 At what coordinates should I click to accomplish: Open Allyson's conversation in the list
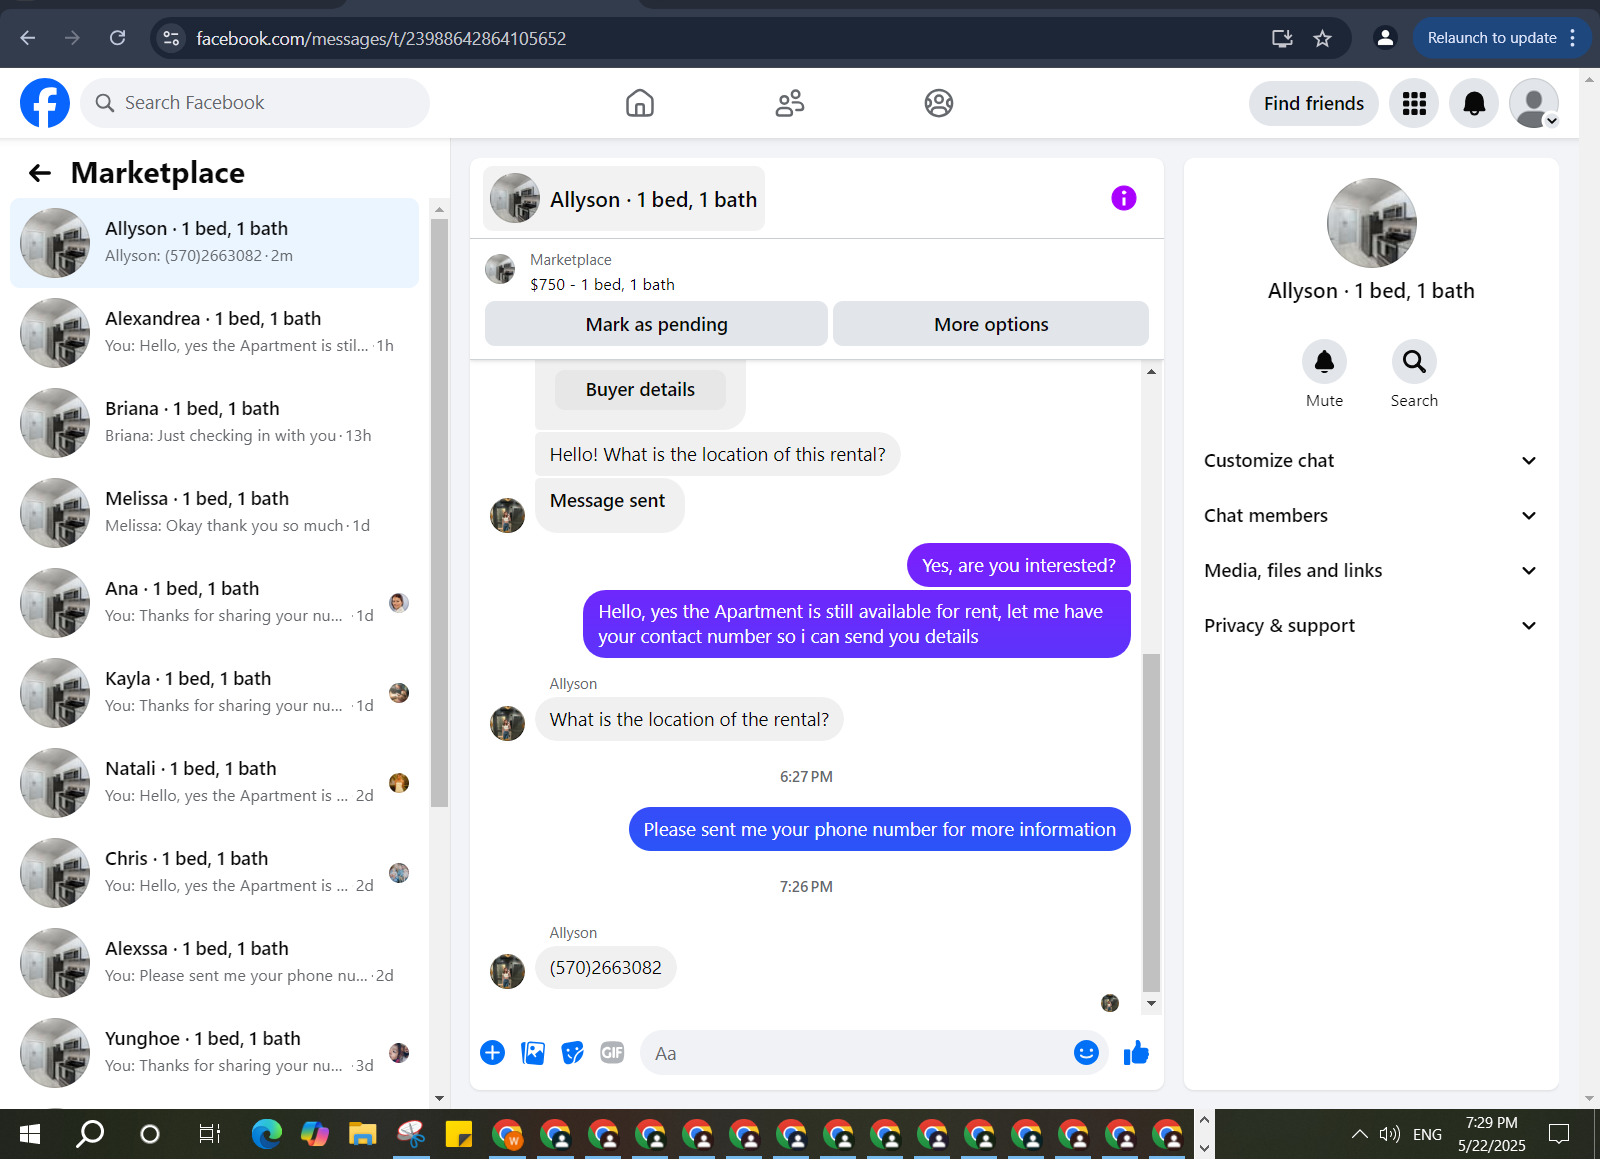[x=214, y=243]
